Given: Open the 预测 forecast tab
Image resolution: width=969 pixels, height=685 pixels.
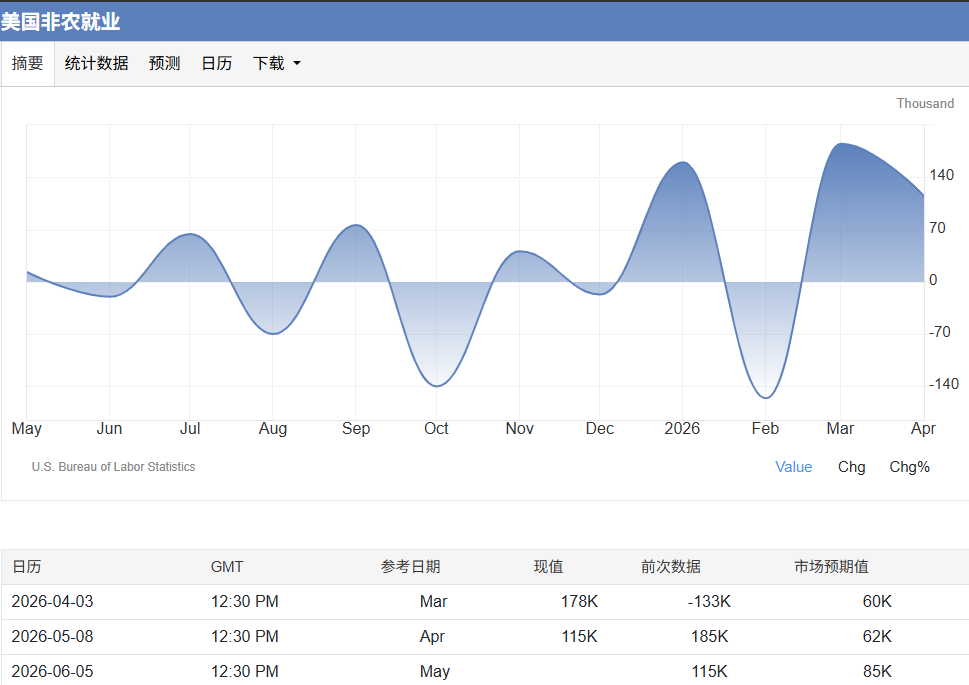Looking at the screenshot, I should [x=164, y=64].
